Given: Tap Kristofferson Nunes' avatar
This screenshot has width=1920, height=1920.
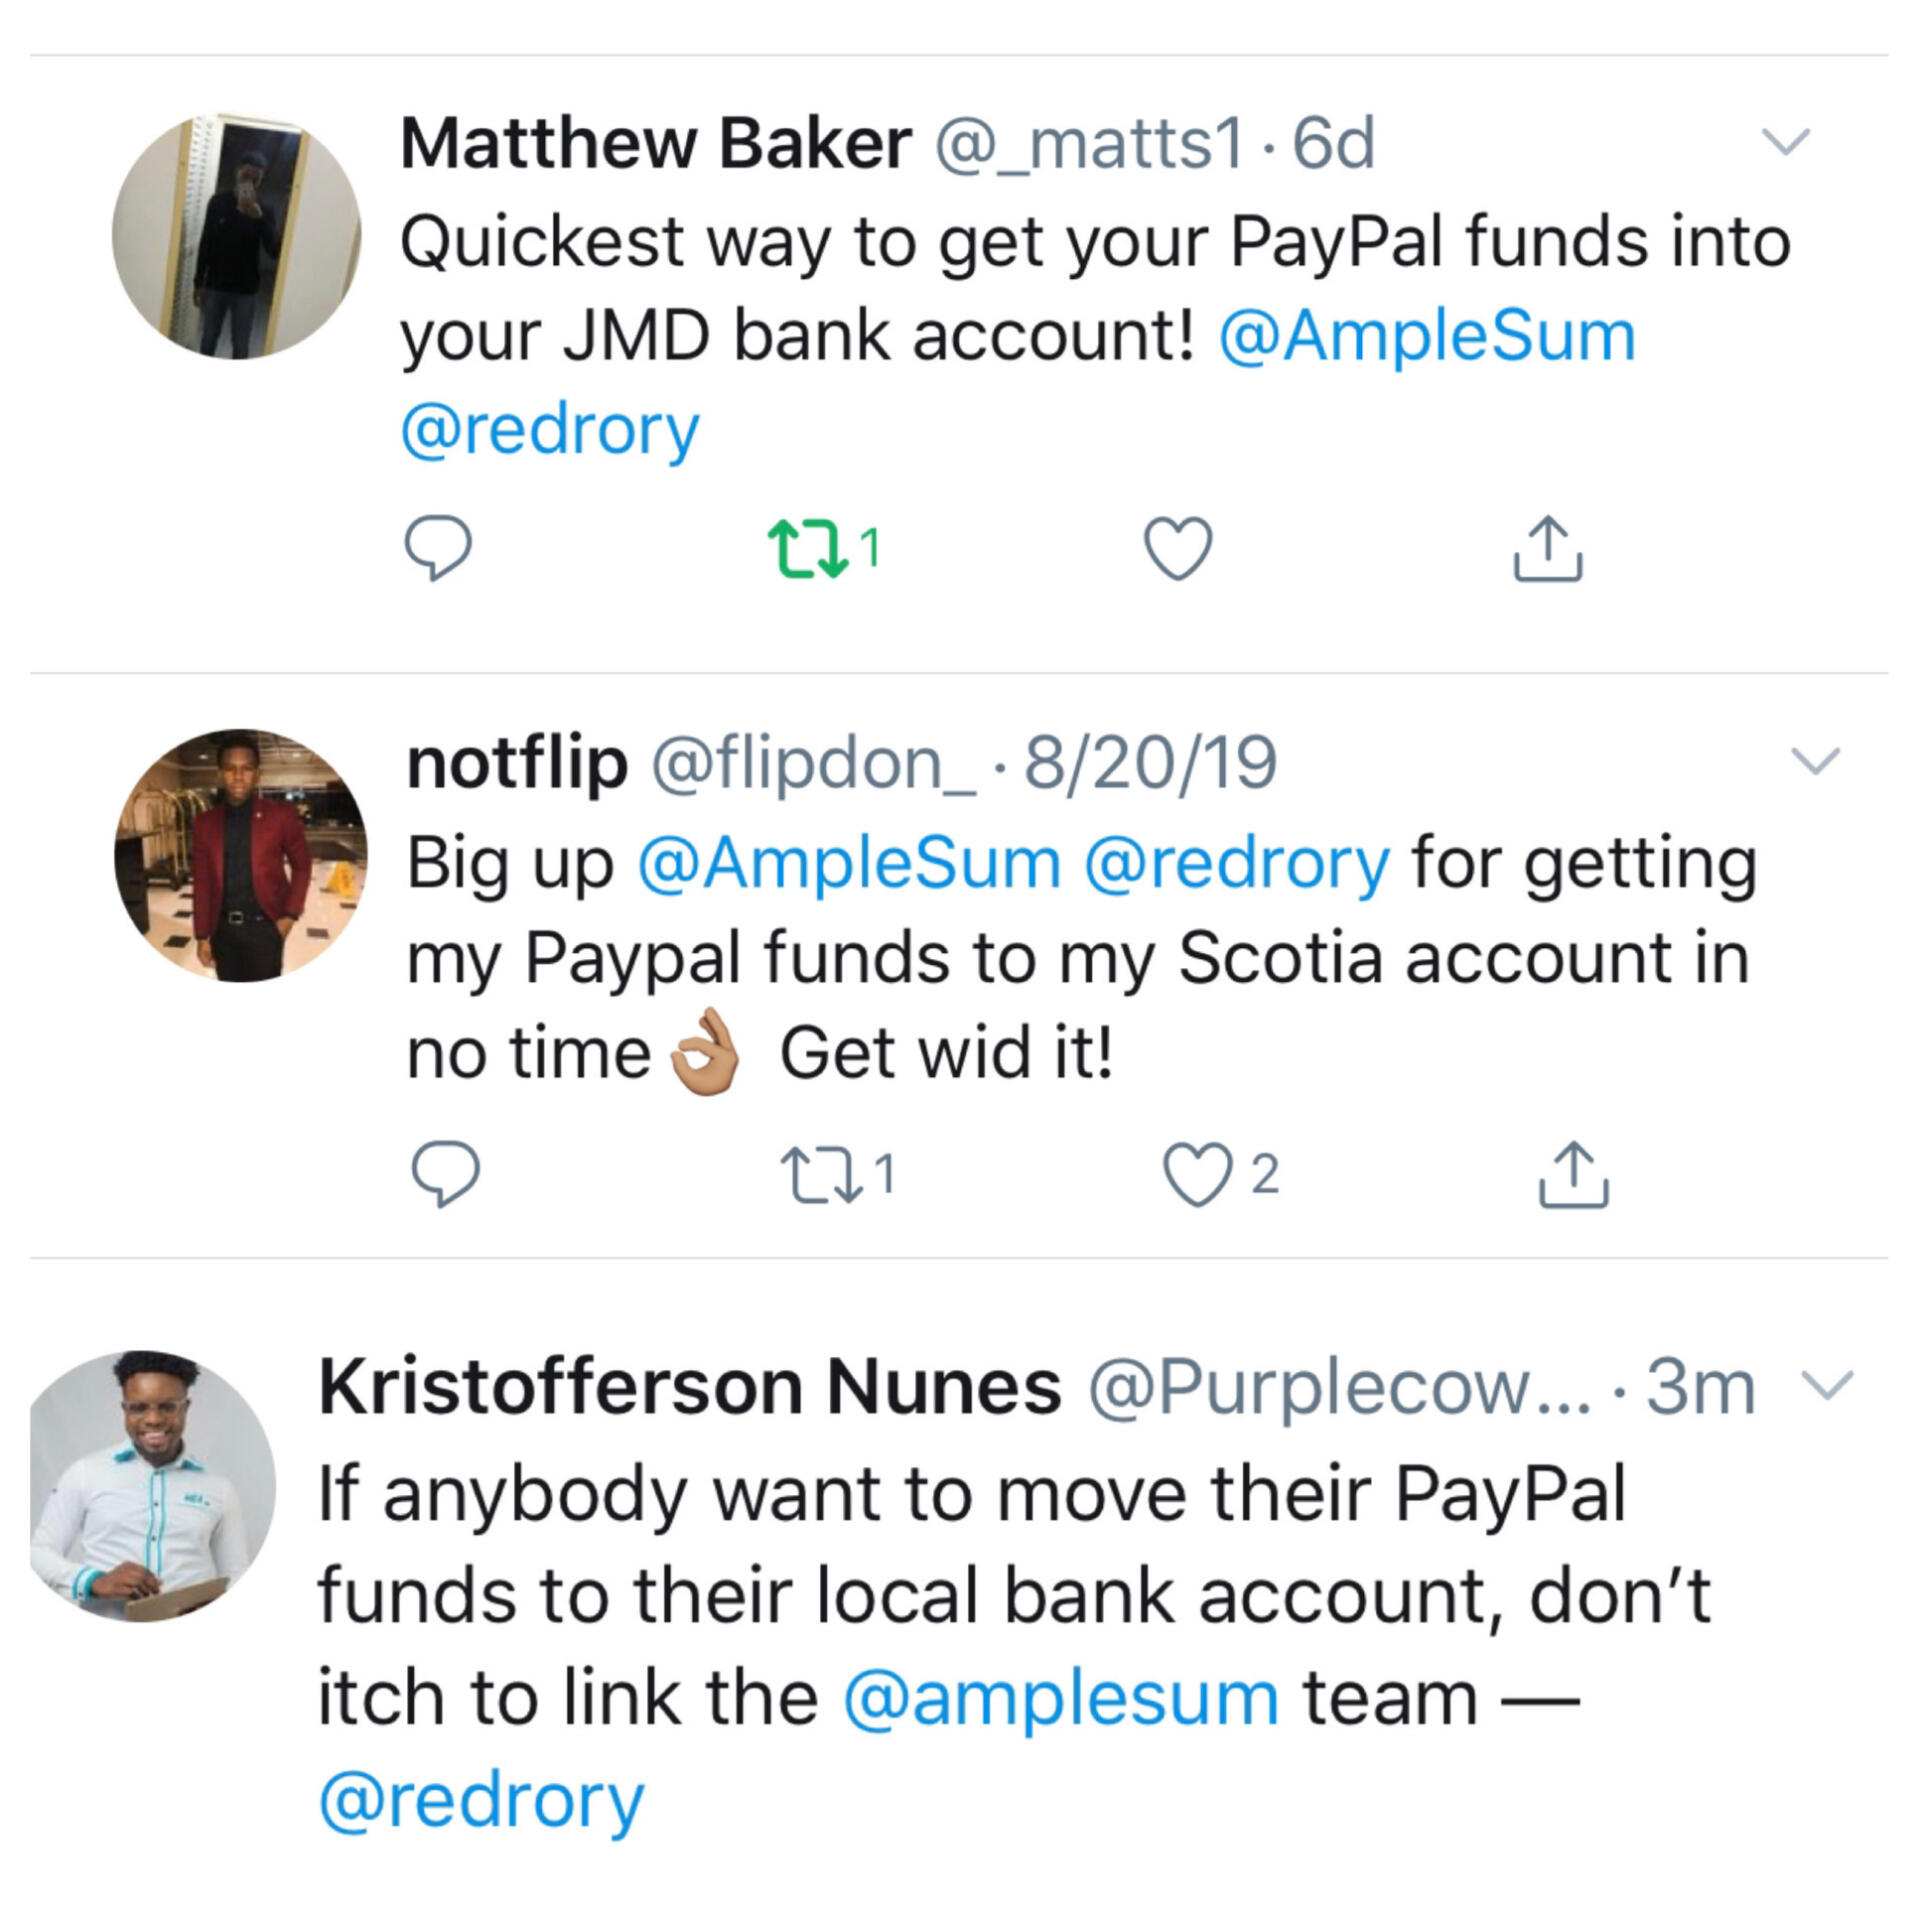Looking at the screenshot, I should coord(152,1486).
